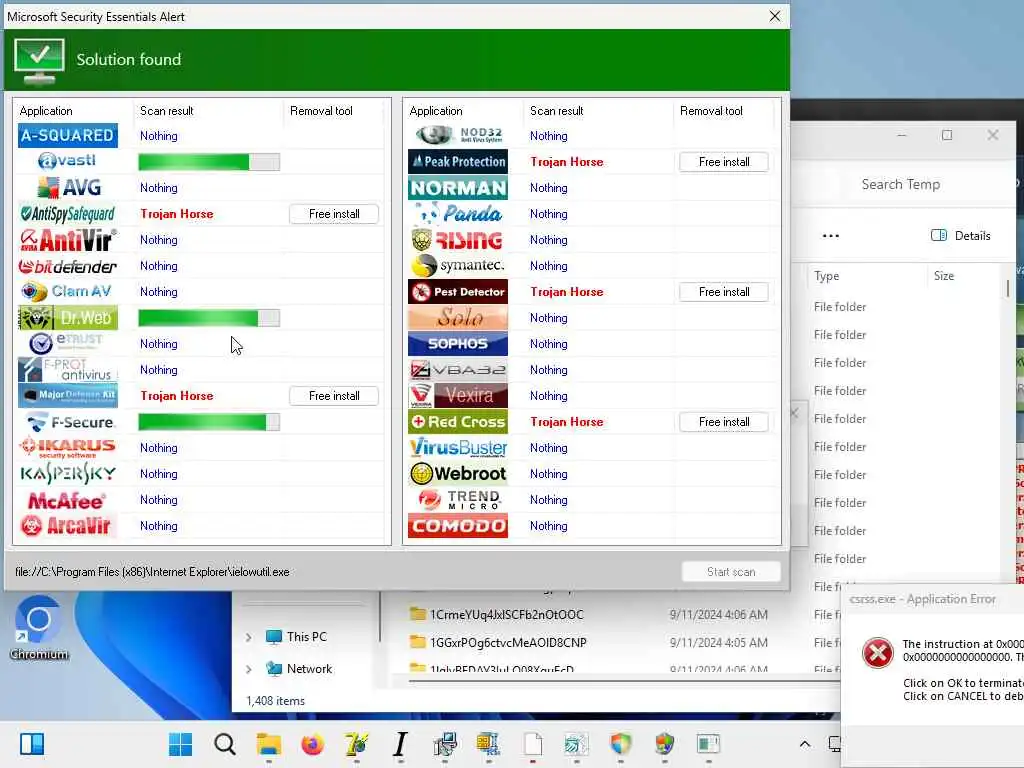Viewport: 1024px width, 768px height.
Task: Select the COMODO logo
Action: [x=458, y=526]
